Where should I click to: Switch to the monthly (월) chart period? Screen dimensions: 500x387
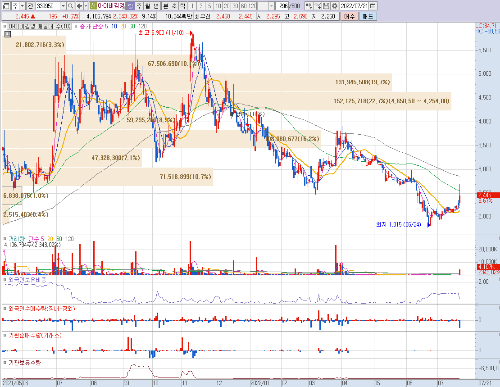pos(147,6)
